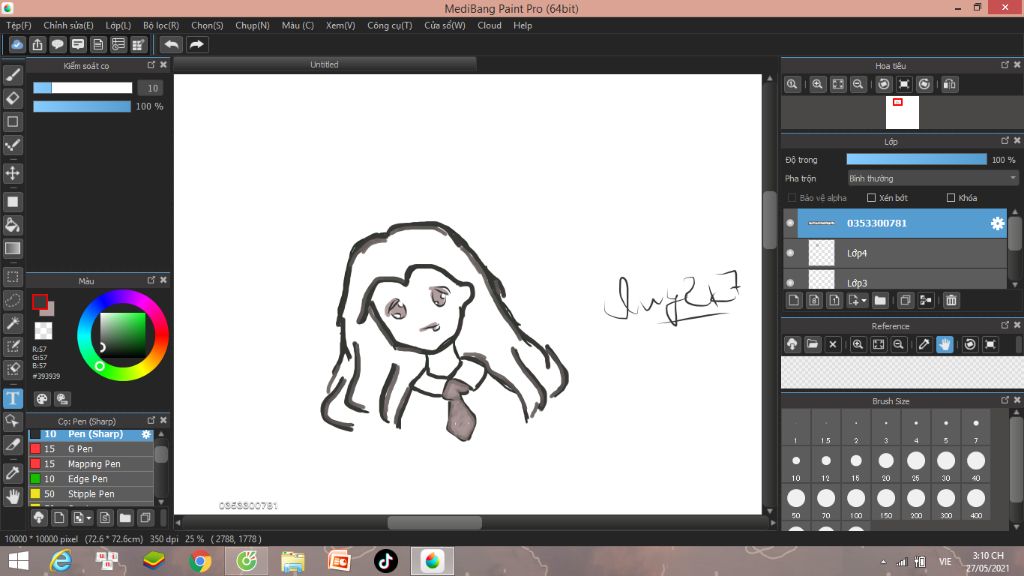1024x576 pixels.
Task: Open File Explorer from the taskbar
Action: pyautogui.click(x=293, y=561)
